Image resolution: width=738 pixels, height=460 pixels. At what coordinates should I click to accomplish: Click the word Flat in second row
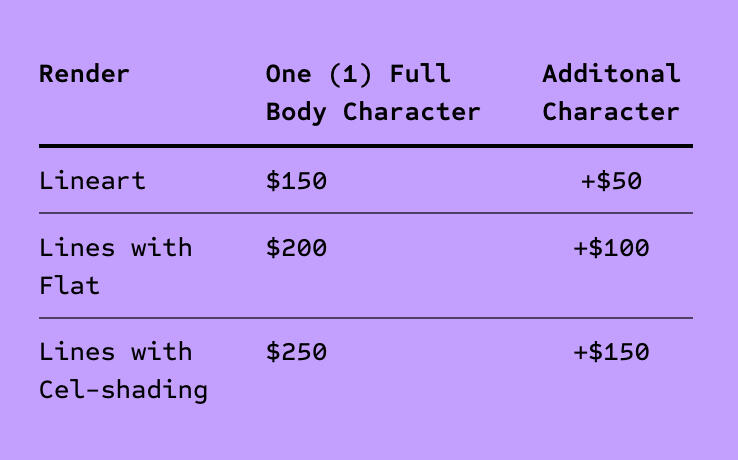pyautogui.click(x=69, y=286)
